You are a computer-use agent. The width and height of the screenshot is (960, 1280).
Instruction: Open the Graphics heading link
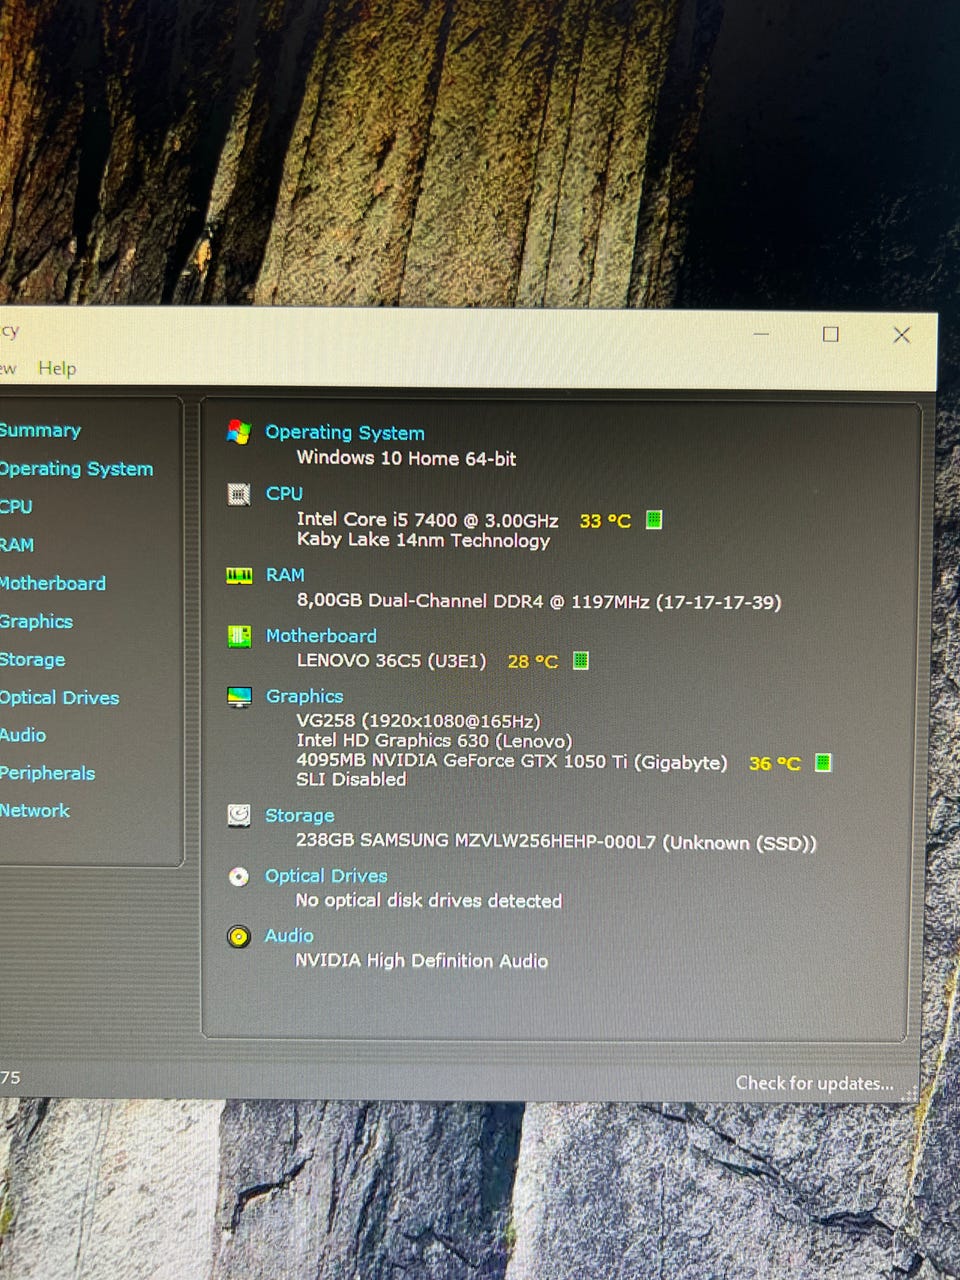pyautogui.click(x=304, y=696)
